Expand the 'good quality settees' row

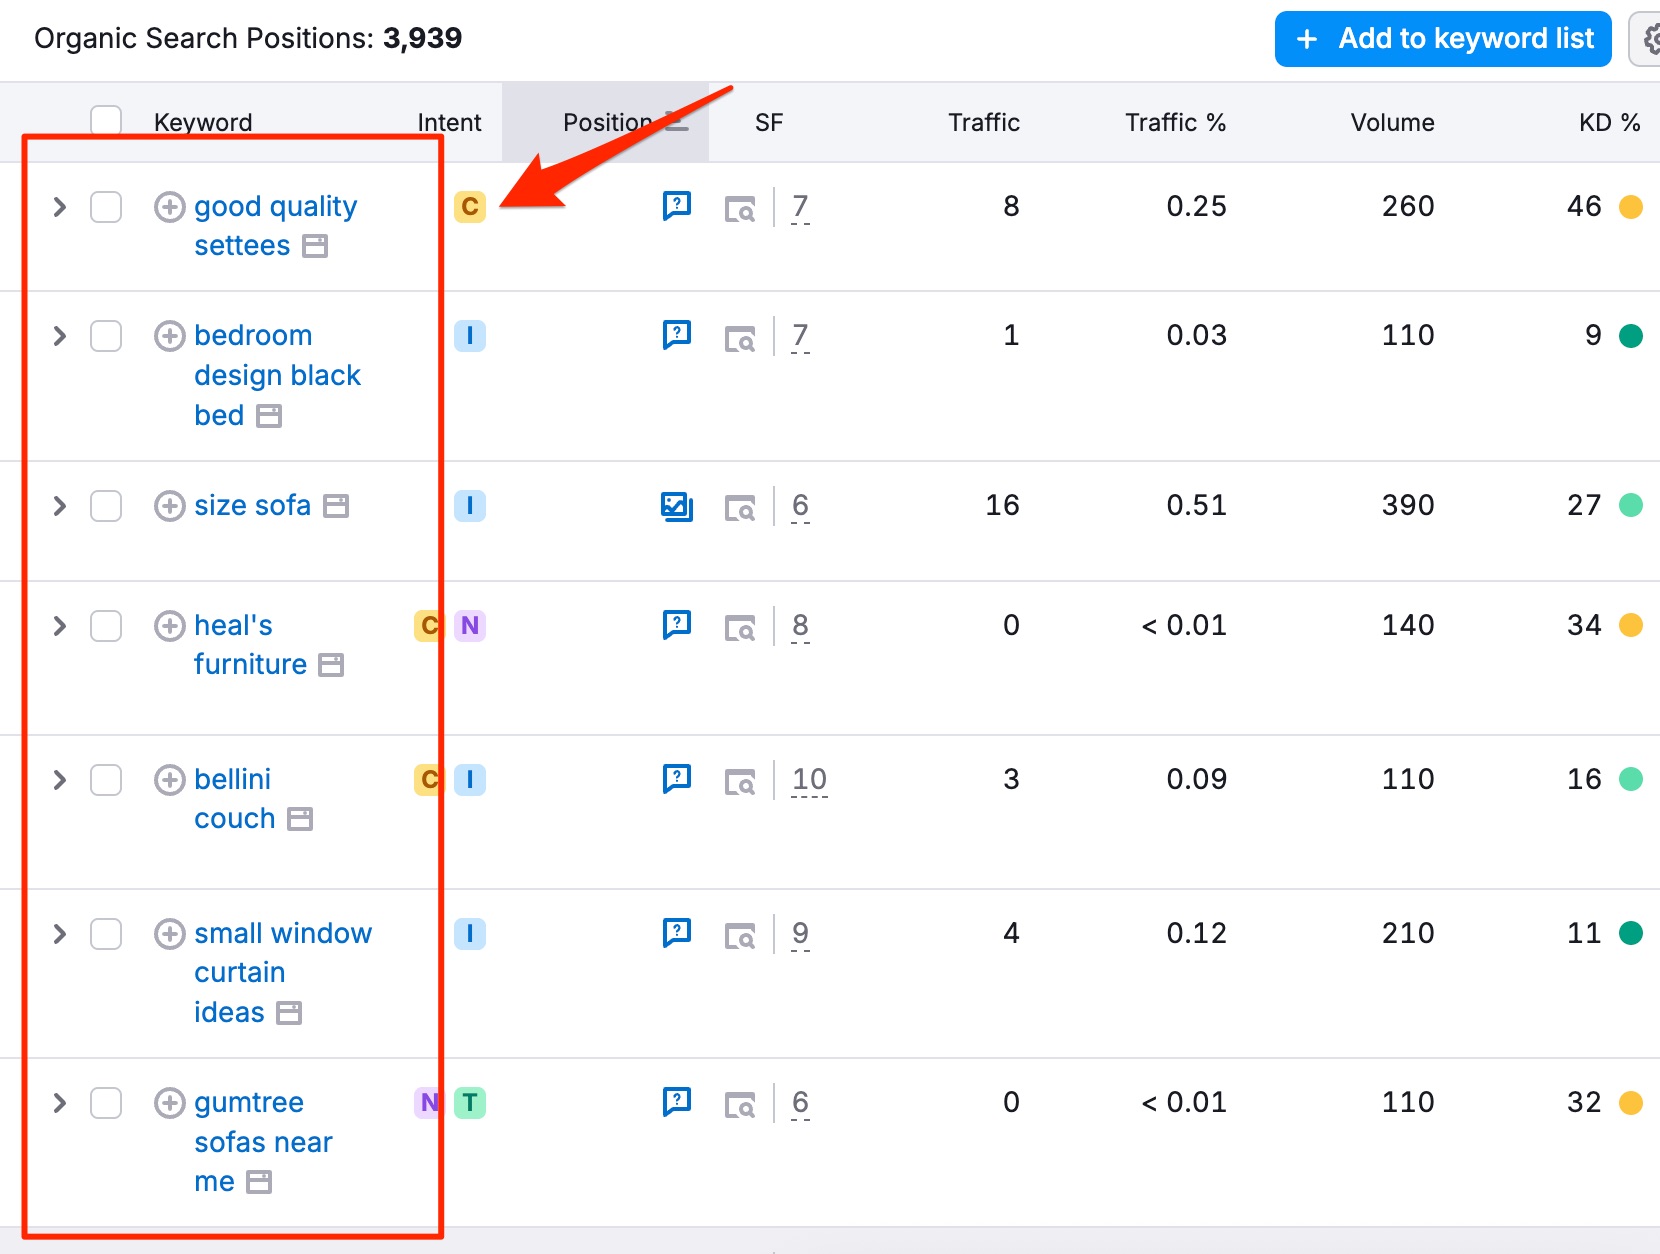click(x=60, y=207)
